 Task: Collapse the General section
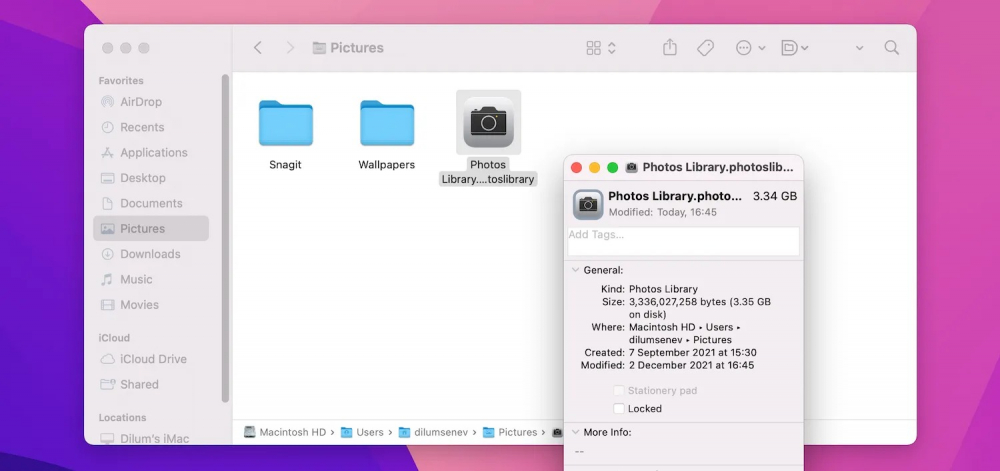pyautogui.click(x=575, y=270)
